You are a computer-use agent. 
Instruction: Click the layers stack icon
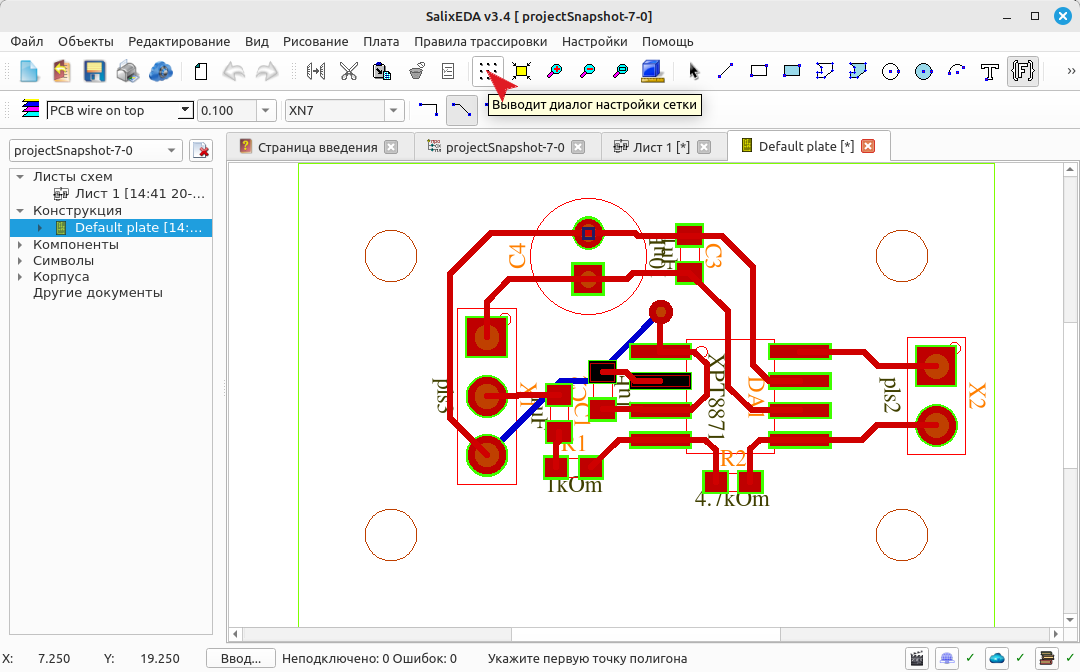(30, 109)
